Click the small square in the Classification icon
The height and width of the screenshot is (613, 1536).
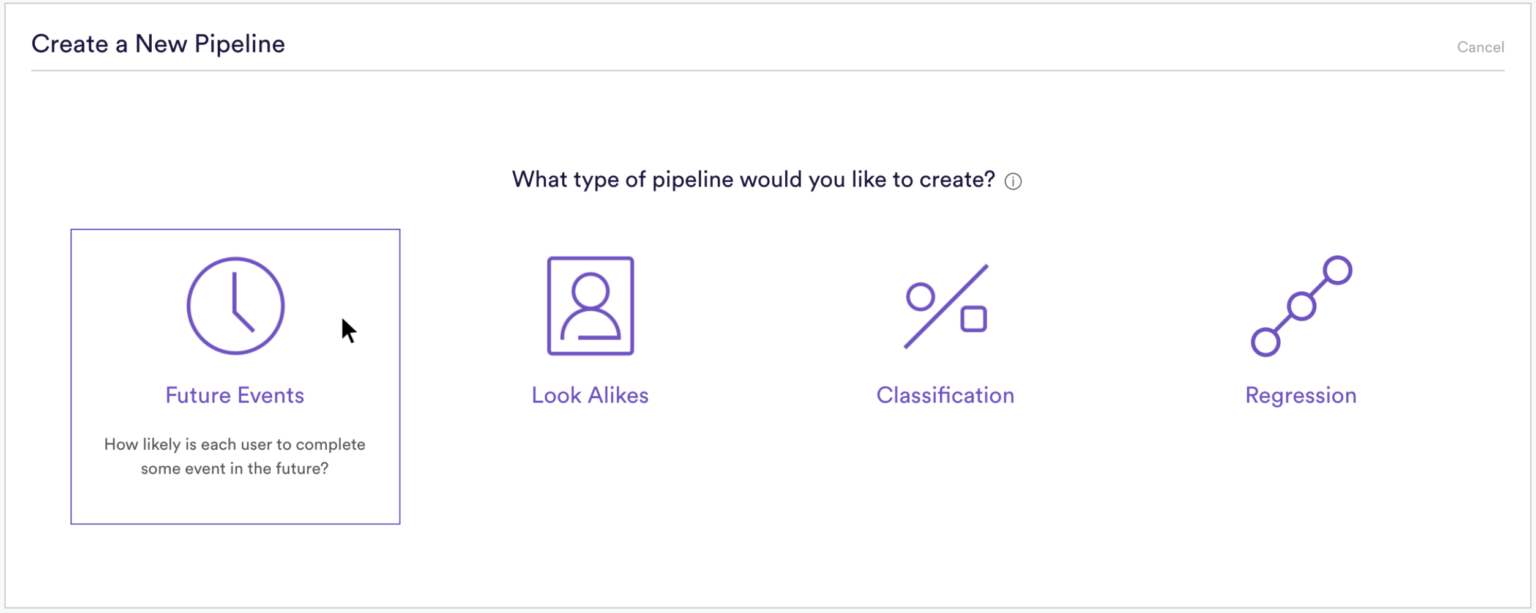pyautogui.click(x=972, y=320)
